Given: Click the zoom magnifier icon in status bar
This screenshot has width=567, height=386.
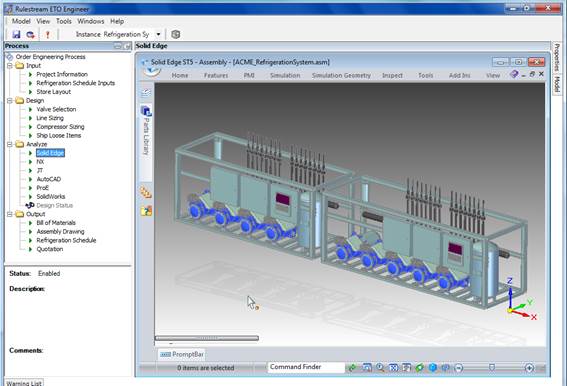Looking at the screenshot, I should [380, 368].
